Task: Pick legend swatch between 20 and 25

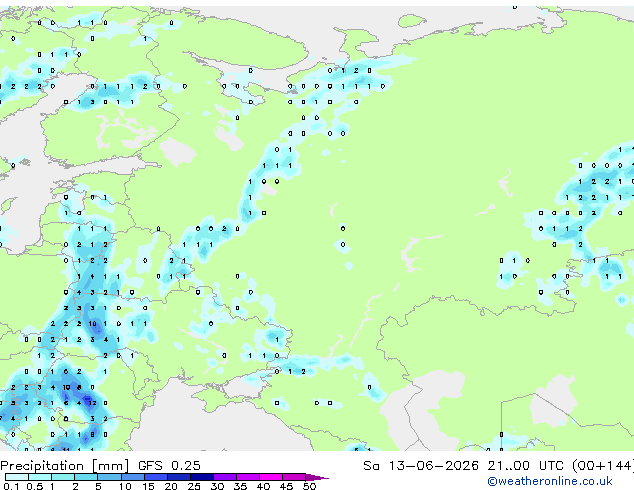Action: (179, 477)
